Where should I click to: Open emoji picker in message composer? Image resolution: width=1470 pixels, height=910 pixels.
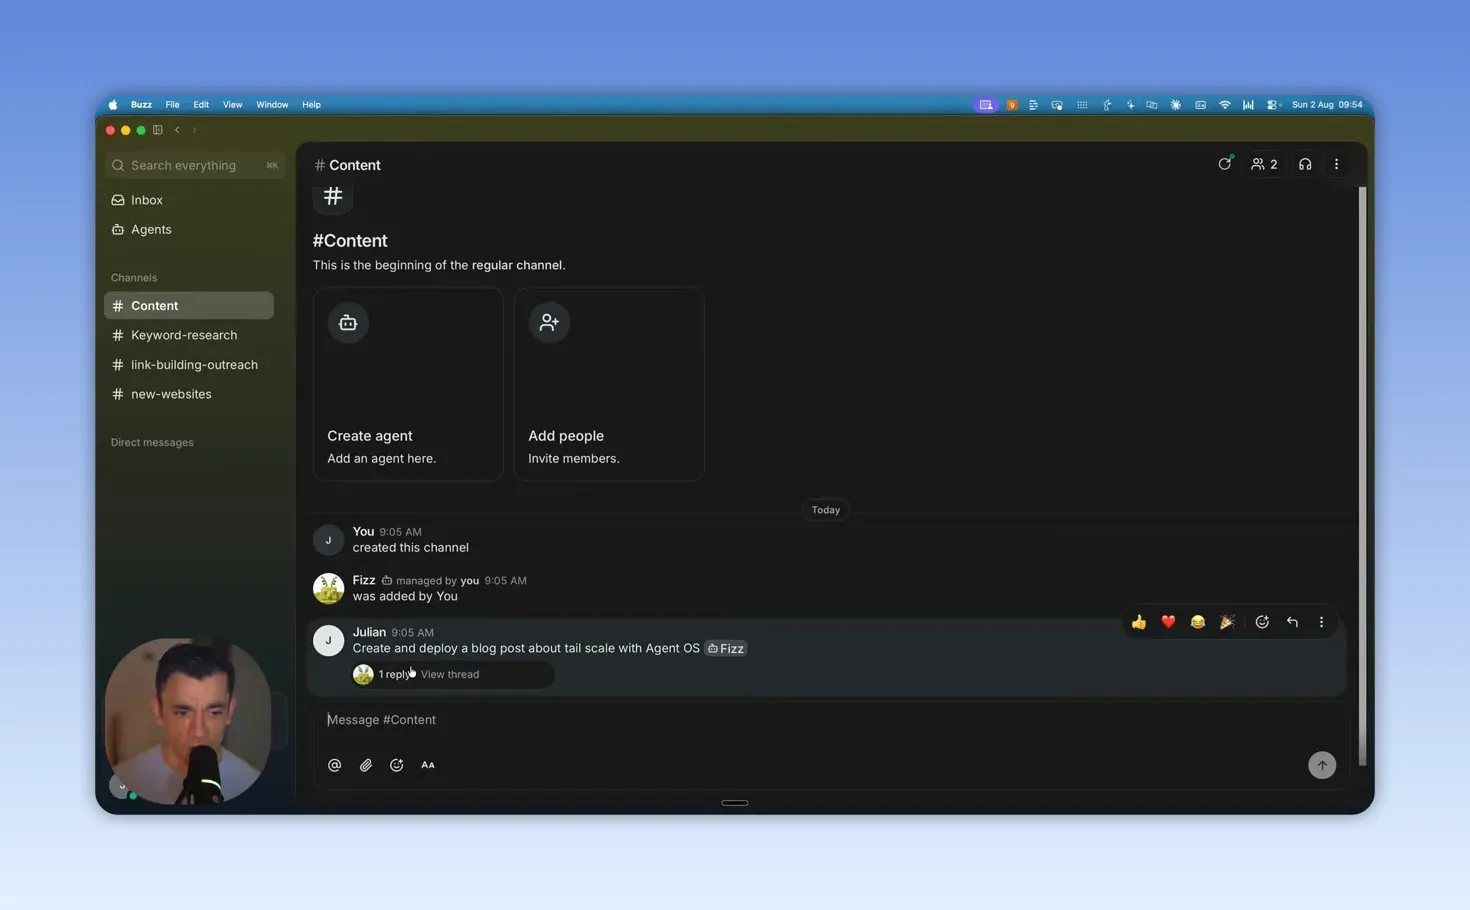coord(397,765)
